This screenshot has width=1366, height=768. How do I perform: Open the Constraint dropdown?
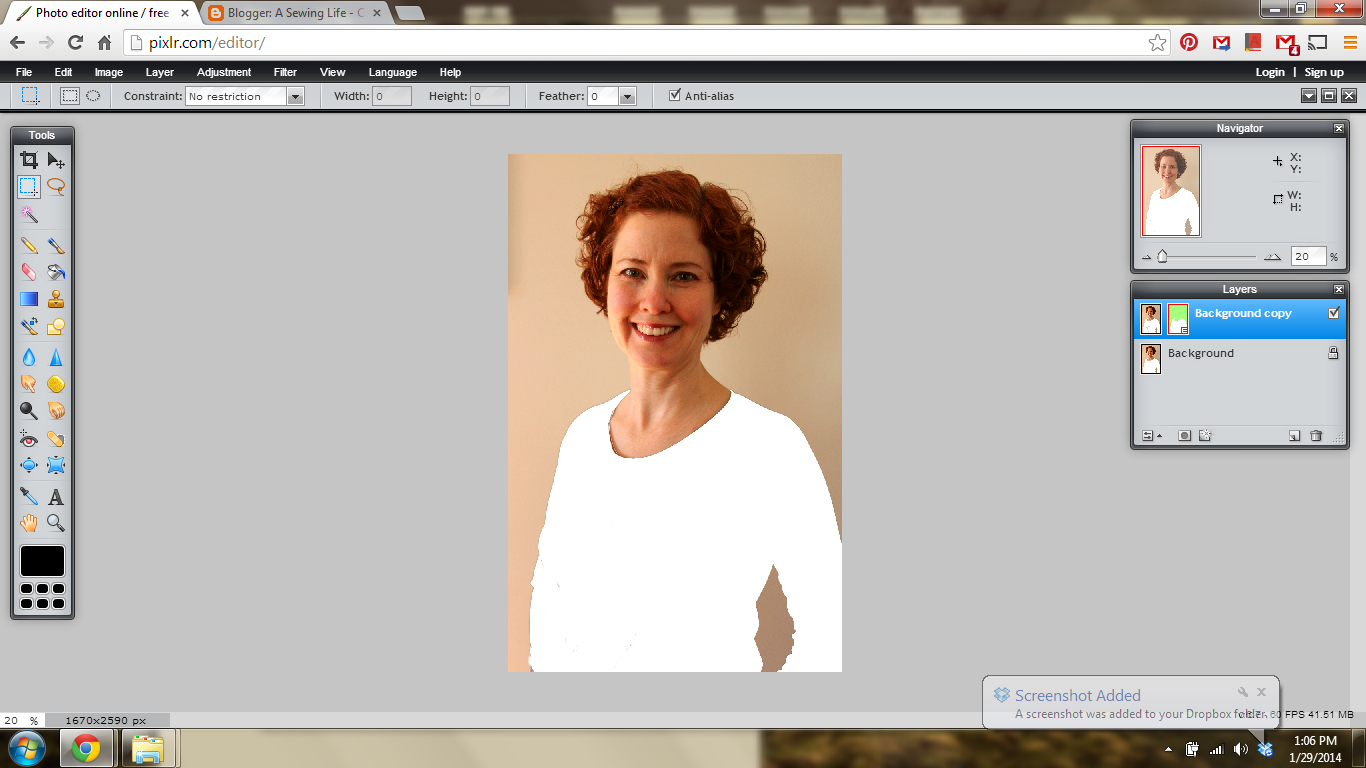(245, 96)
